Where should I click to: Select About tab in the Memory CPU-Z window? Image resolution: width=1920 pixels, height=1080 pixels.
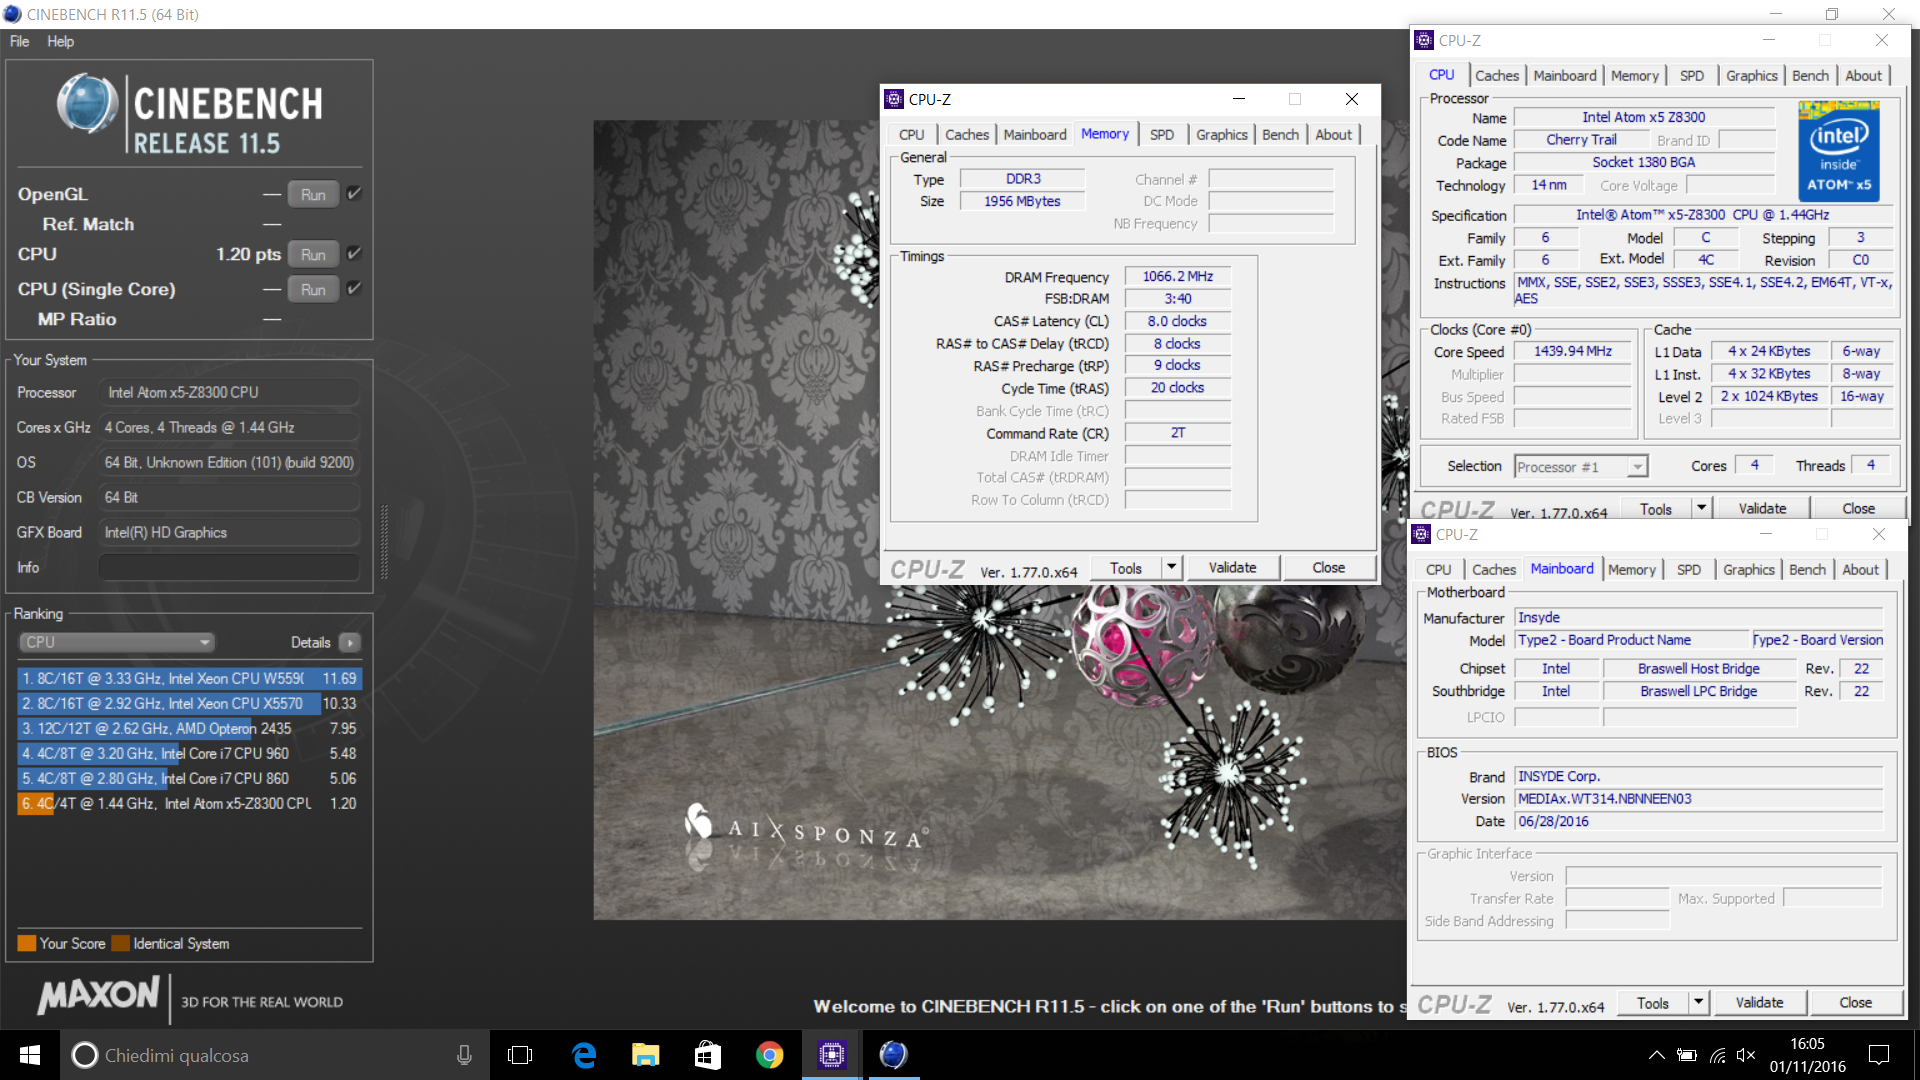[1333, 134]
